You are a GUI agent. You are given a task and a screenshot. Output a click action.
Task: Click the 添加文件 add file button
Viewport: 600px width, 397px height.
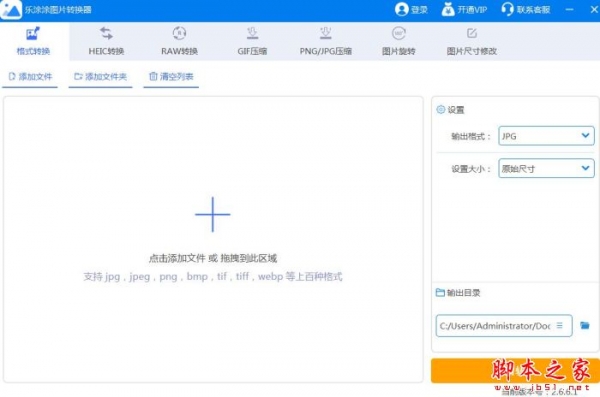(30, 77)
